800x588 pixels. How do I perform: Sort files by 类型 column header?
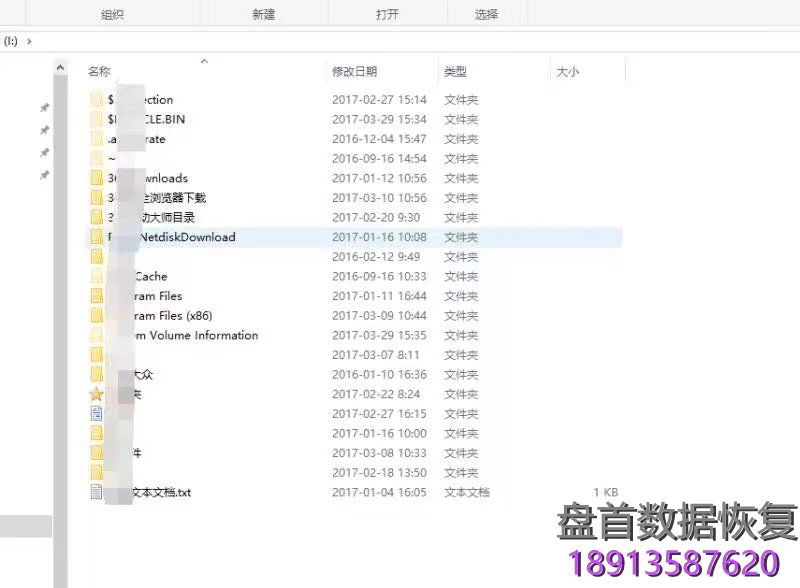tap(455, 72)
